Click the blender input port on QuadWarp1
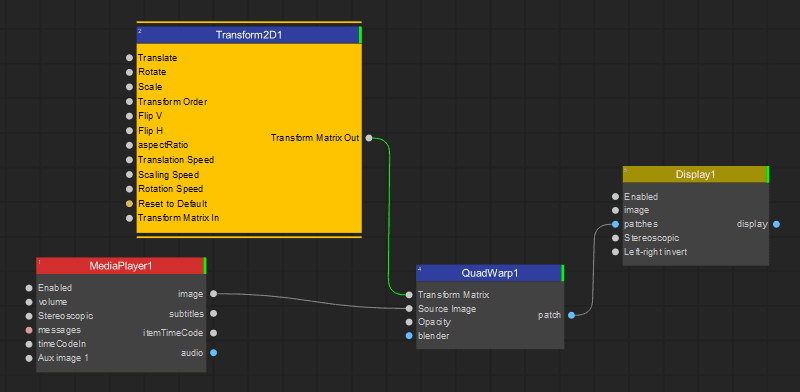The height and width of the screenshot is (392, 800). [x=409, y=336]
